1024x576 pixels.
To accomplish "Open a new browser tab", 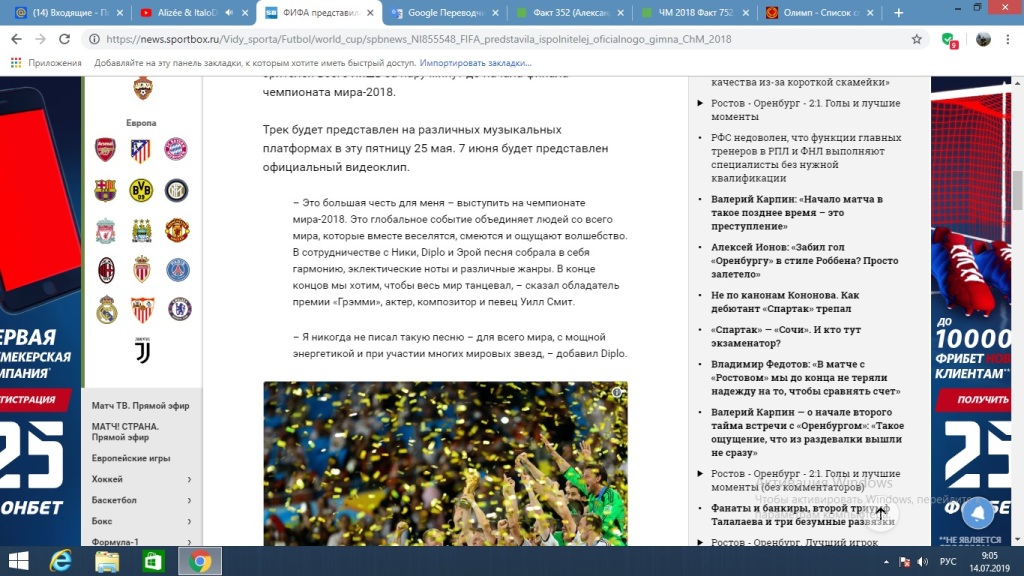I will coord(899,12).
